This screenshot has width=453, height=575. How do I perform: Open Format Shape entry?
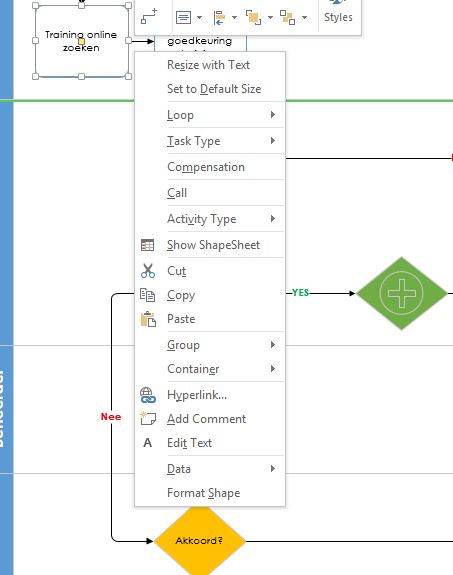click(x=210, y=493)
